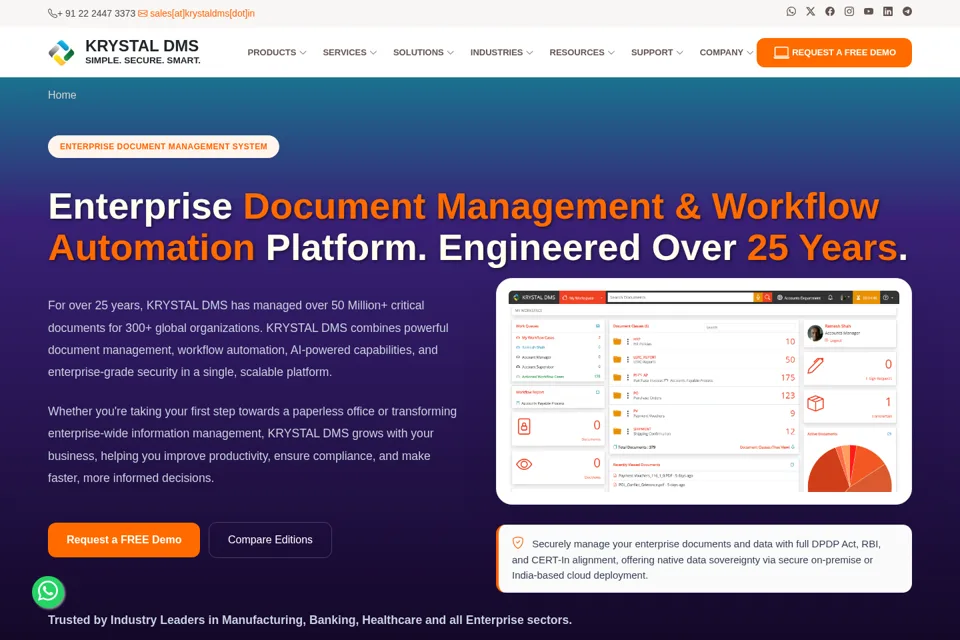Expand the Support menu
This screenshot has height=640, width=960.
[x=657, y=53]
